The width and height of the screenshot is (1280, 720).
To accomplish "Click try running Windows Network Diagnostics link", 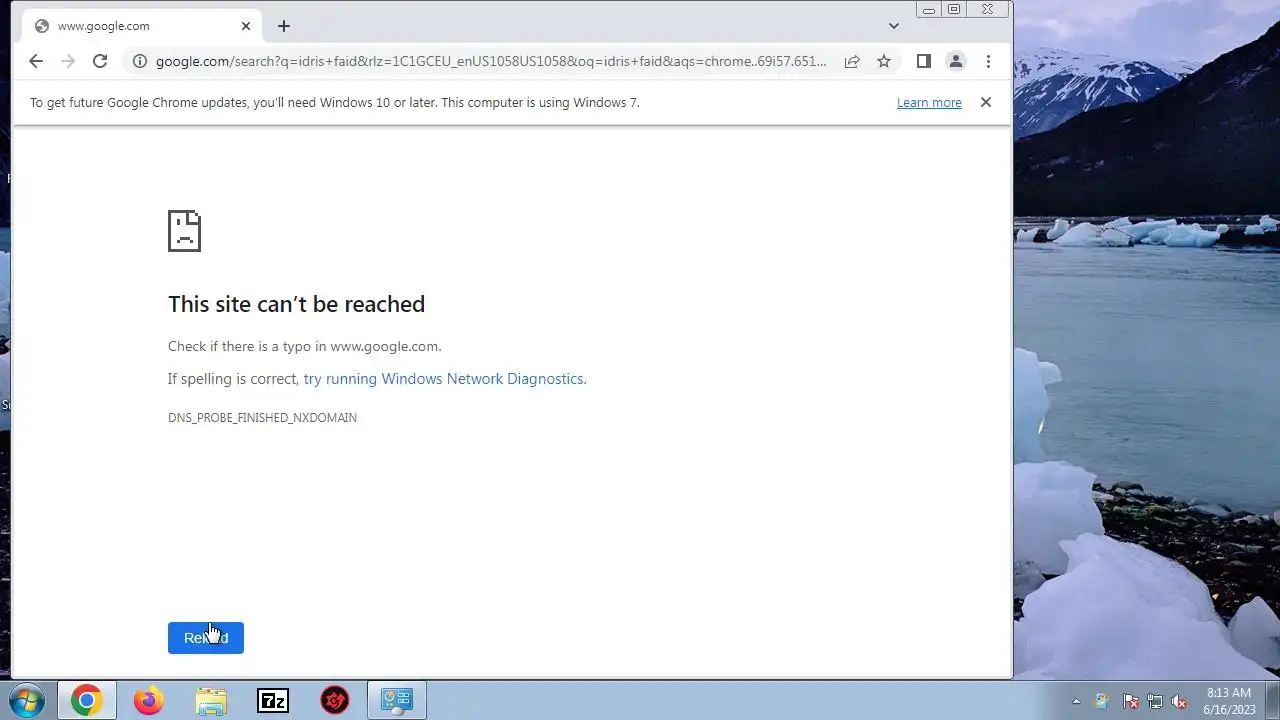I will [445, 379].
